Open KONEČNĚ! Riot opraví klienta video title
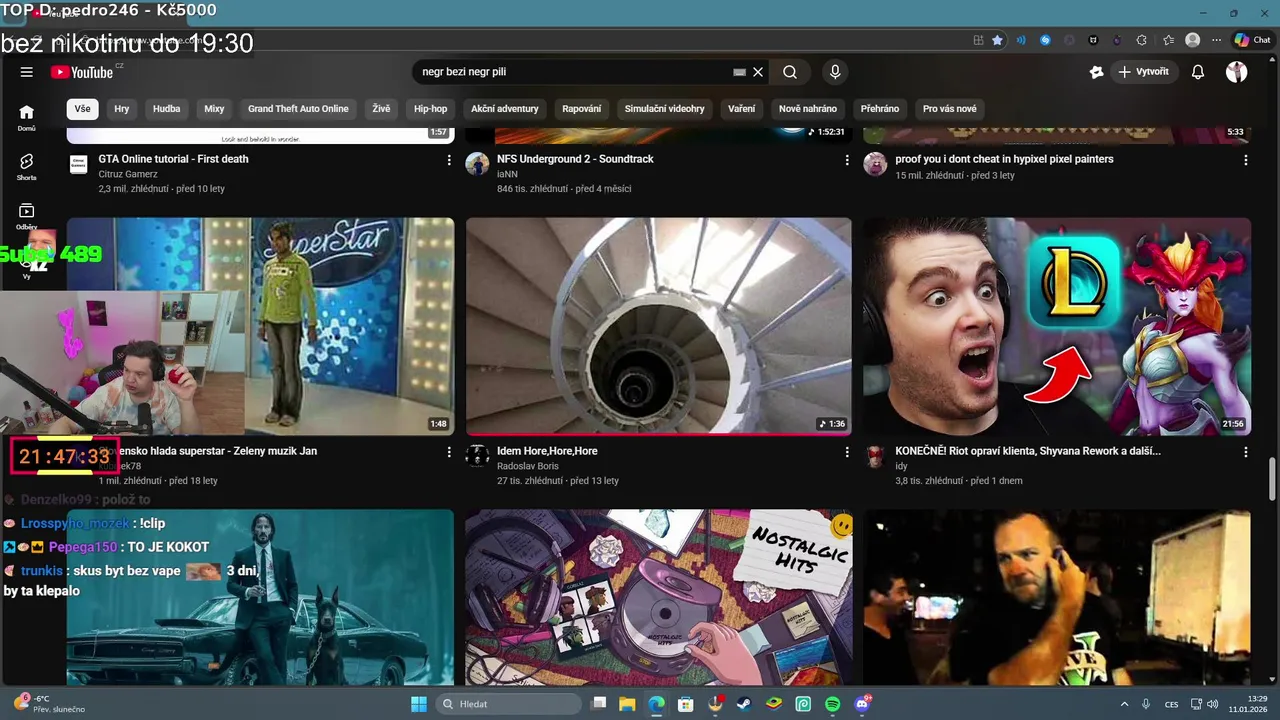Image resolution: width=1280 pixels, height=720 pixels. pyautogui.click(x=1028, y=451)
